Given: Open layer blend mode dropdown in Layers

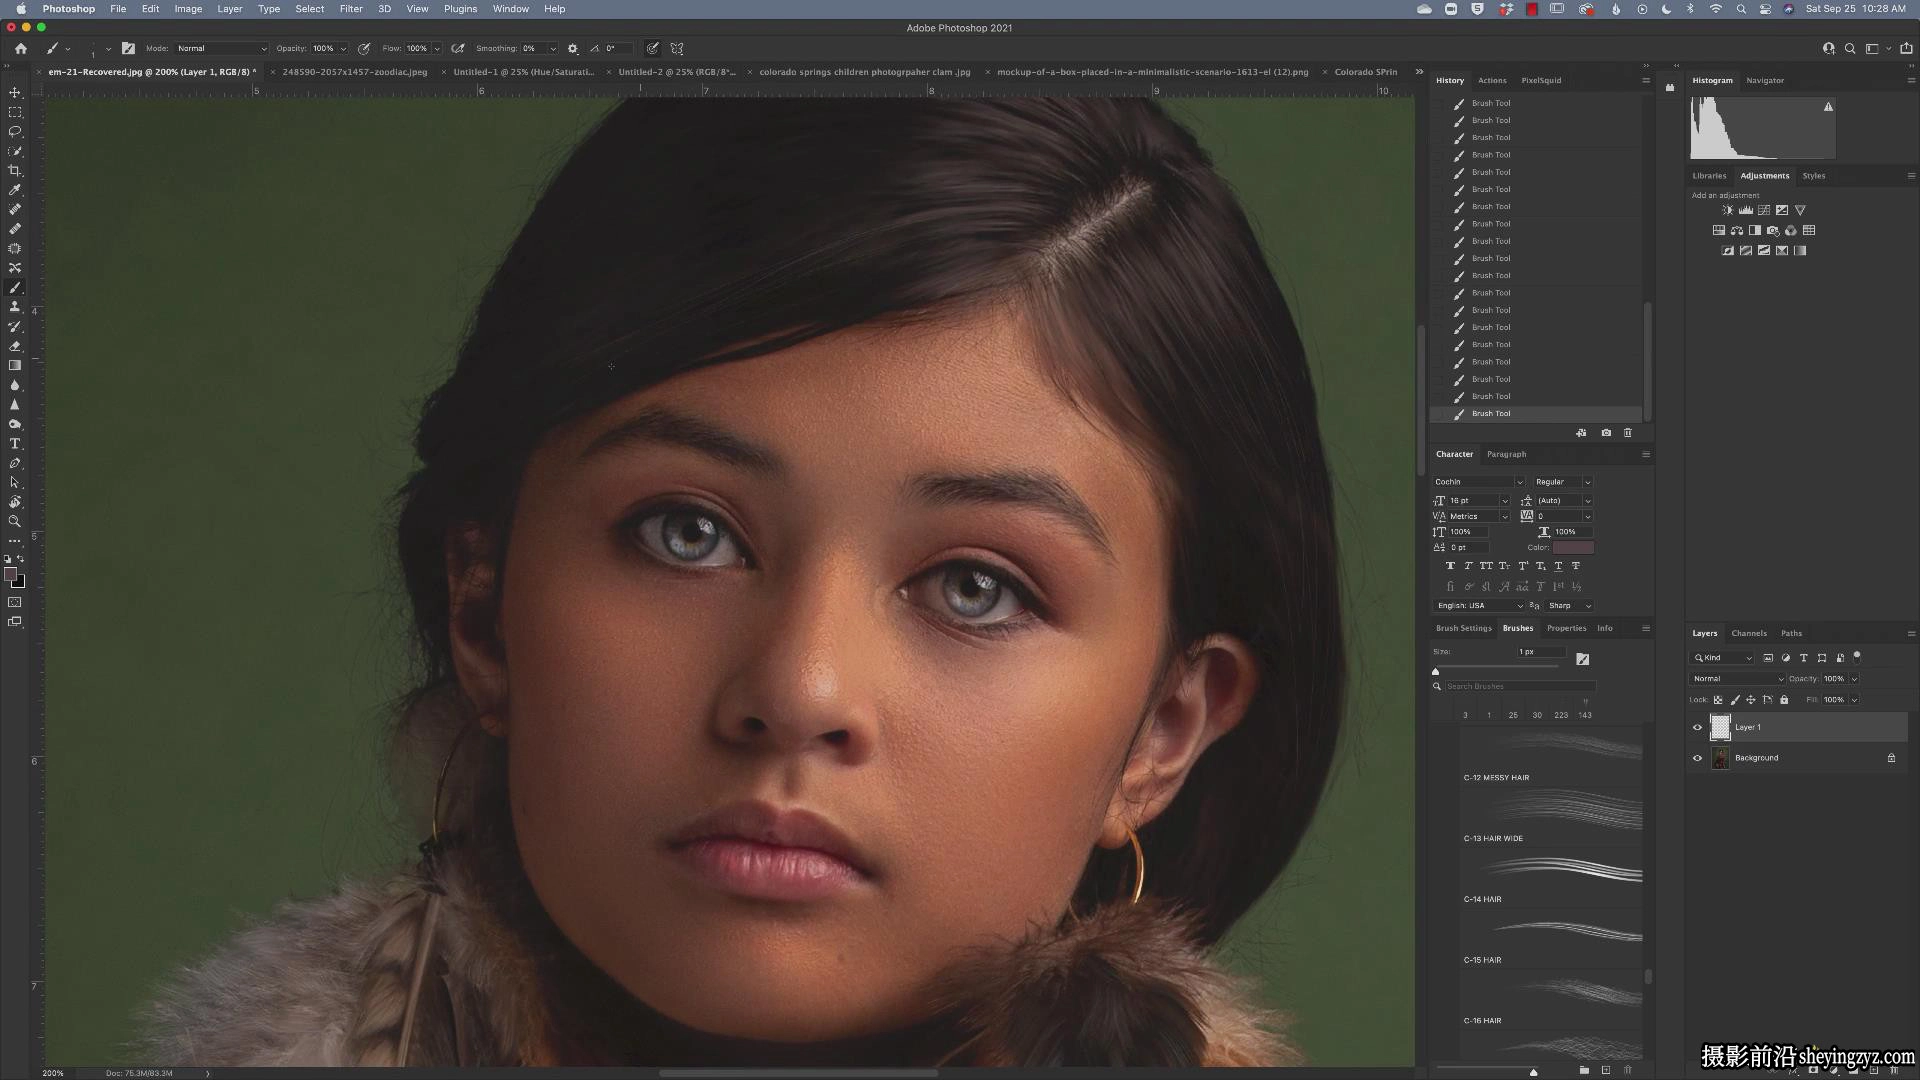Looking at the screenshot, I should [1738, 679].
